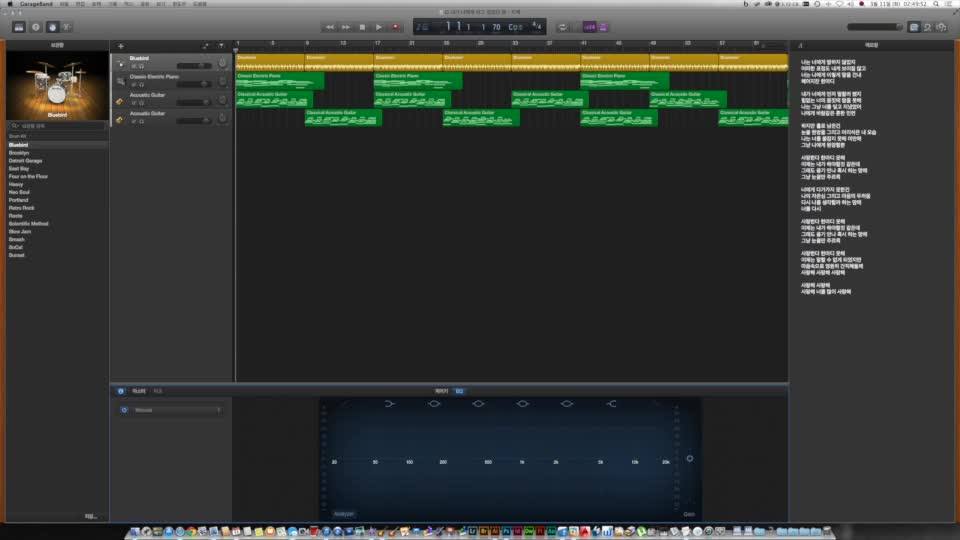
Task: Click the Analyzer button in EQ
Action: pyautogui.click(x=344, y=514)
